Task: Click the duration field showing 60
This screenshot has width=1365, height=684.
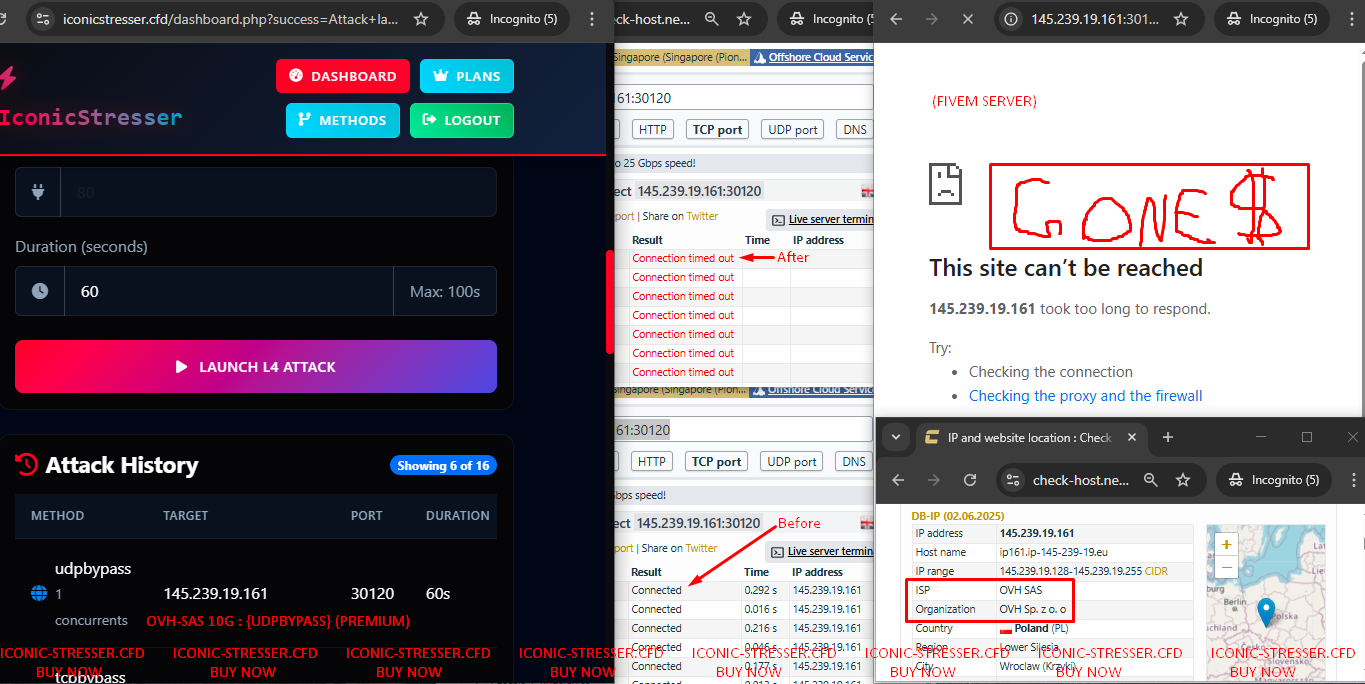Action: (x=229, y=291)
